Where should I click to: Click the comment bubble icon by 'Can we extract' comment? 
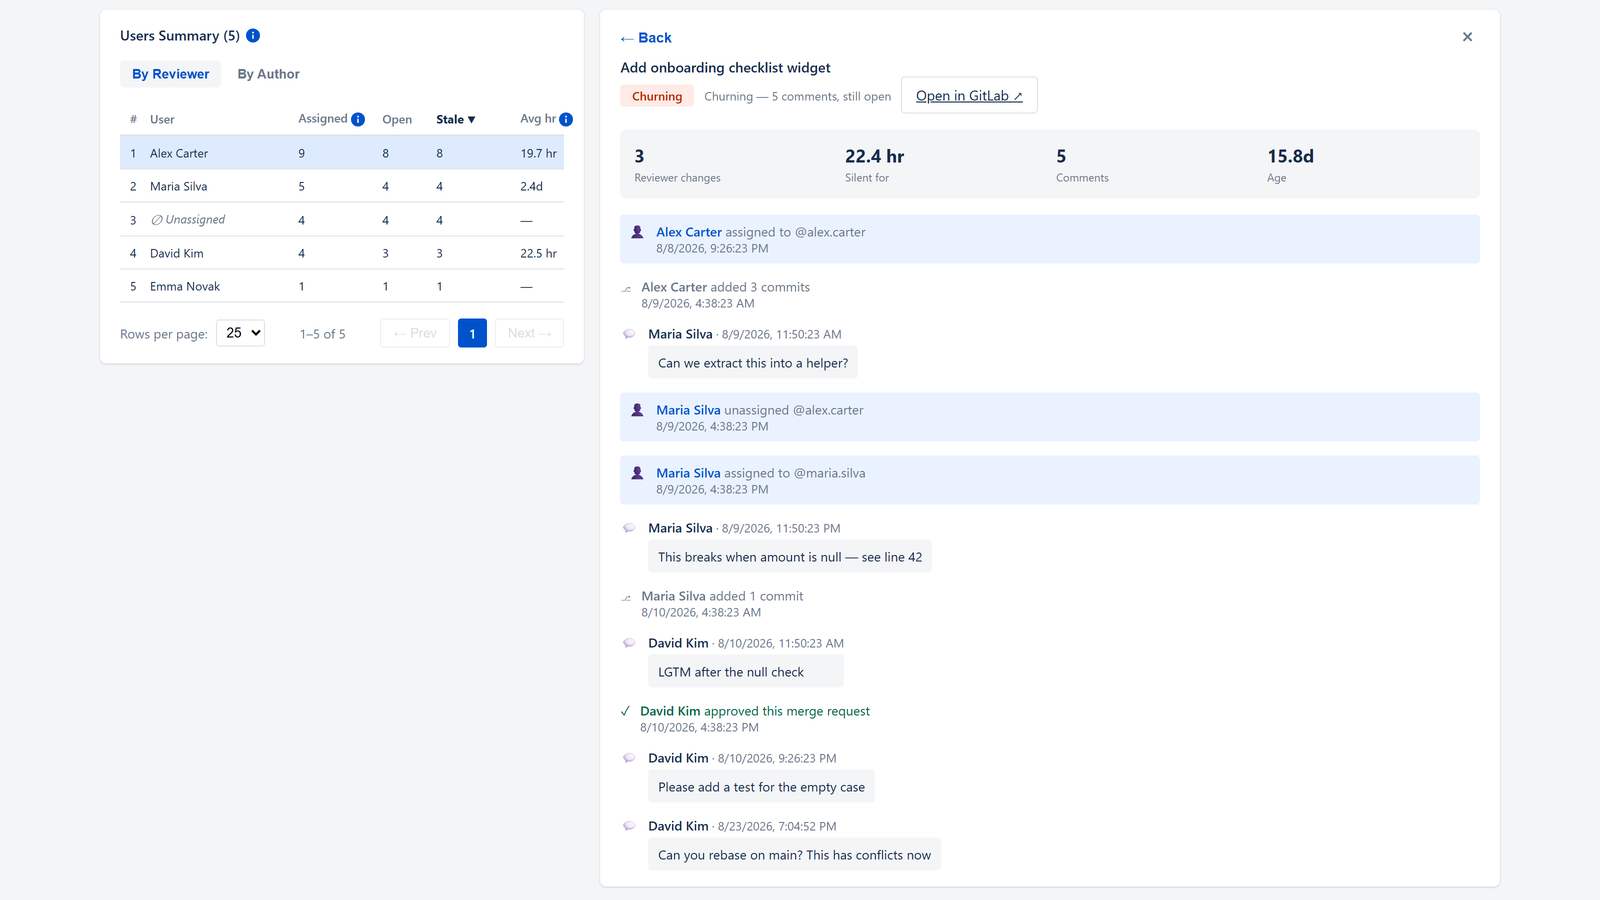click(629, 334)
